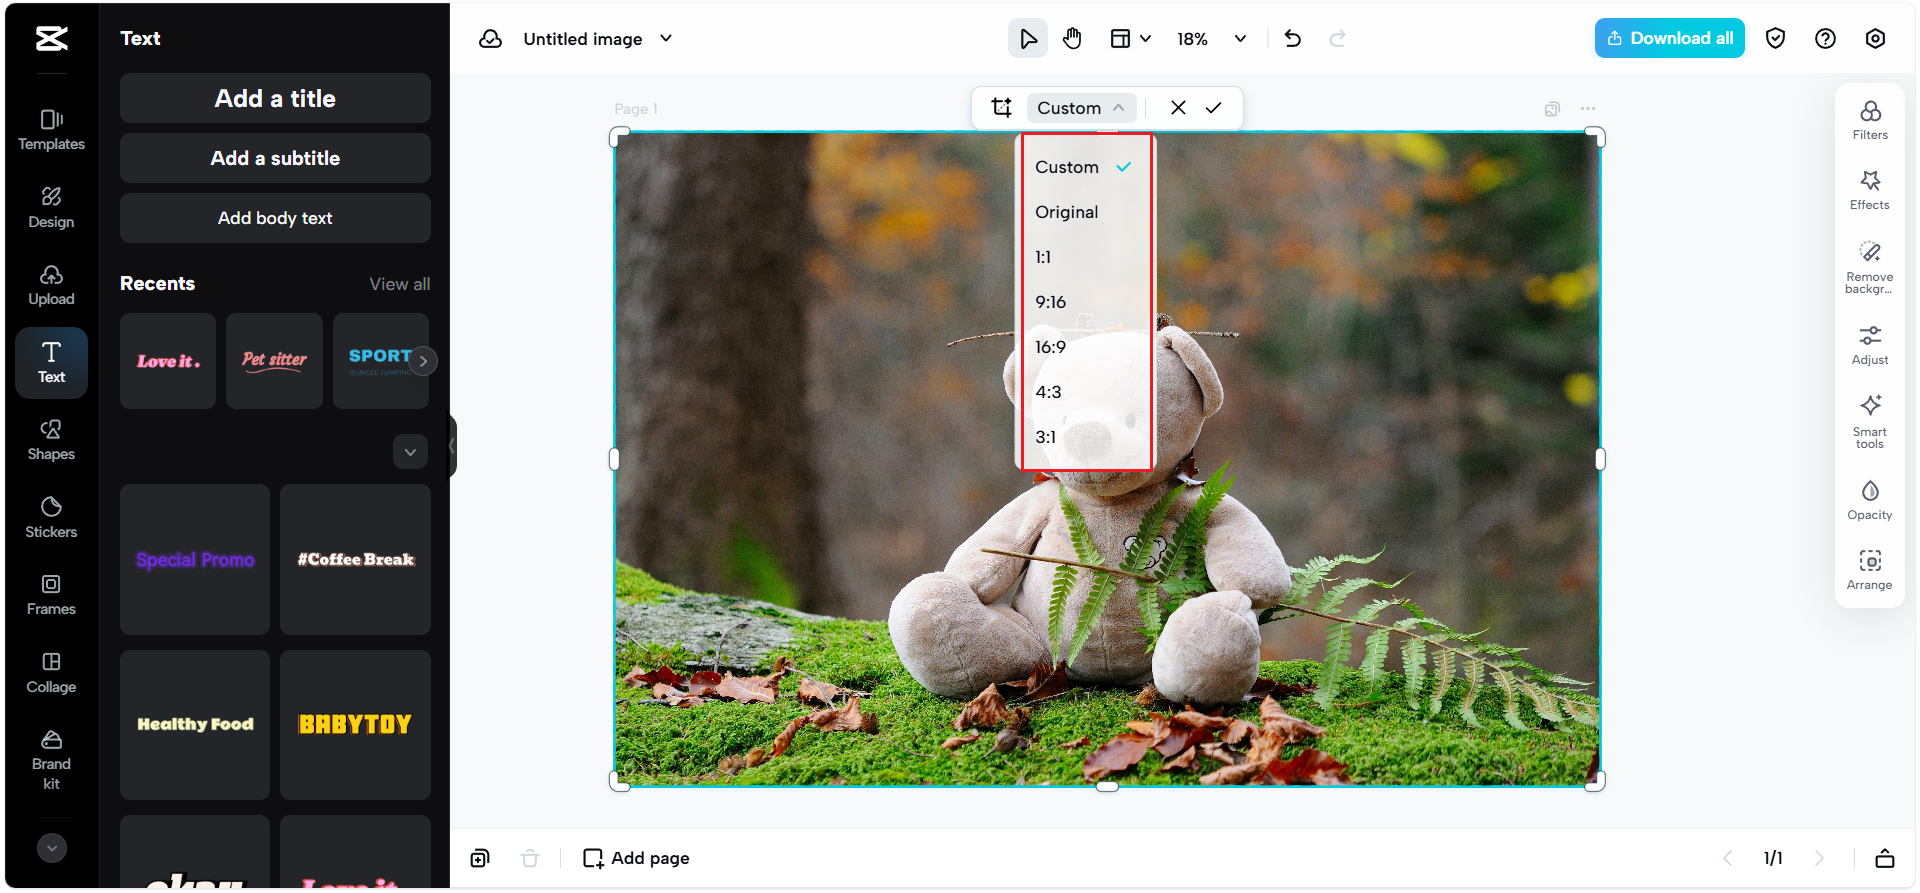Click the CapCut logo icon
This screenshot has width=1920, height=893.
pyautogui.click(x=52, y=39)
